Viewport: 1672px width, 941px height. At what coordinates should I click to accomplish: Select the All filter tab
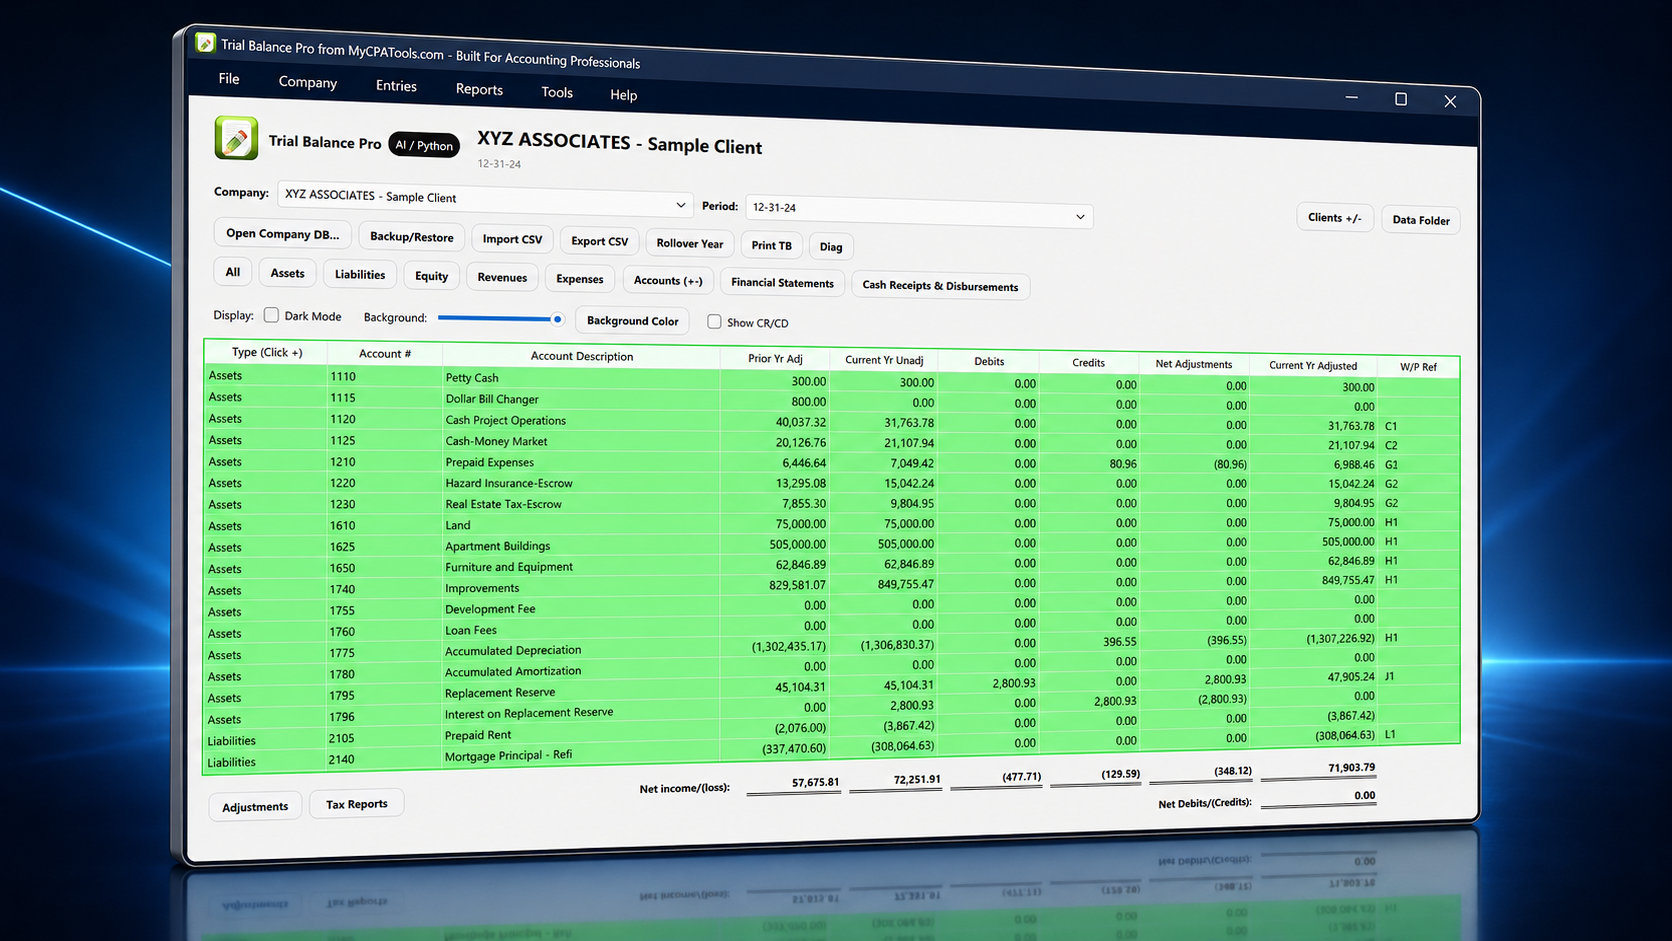tap(233, 272)
